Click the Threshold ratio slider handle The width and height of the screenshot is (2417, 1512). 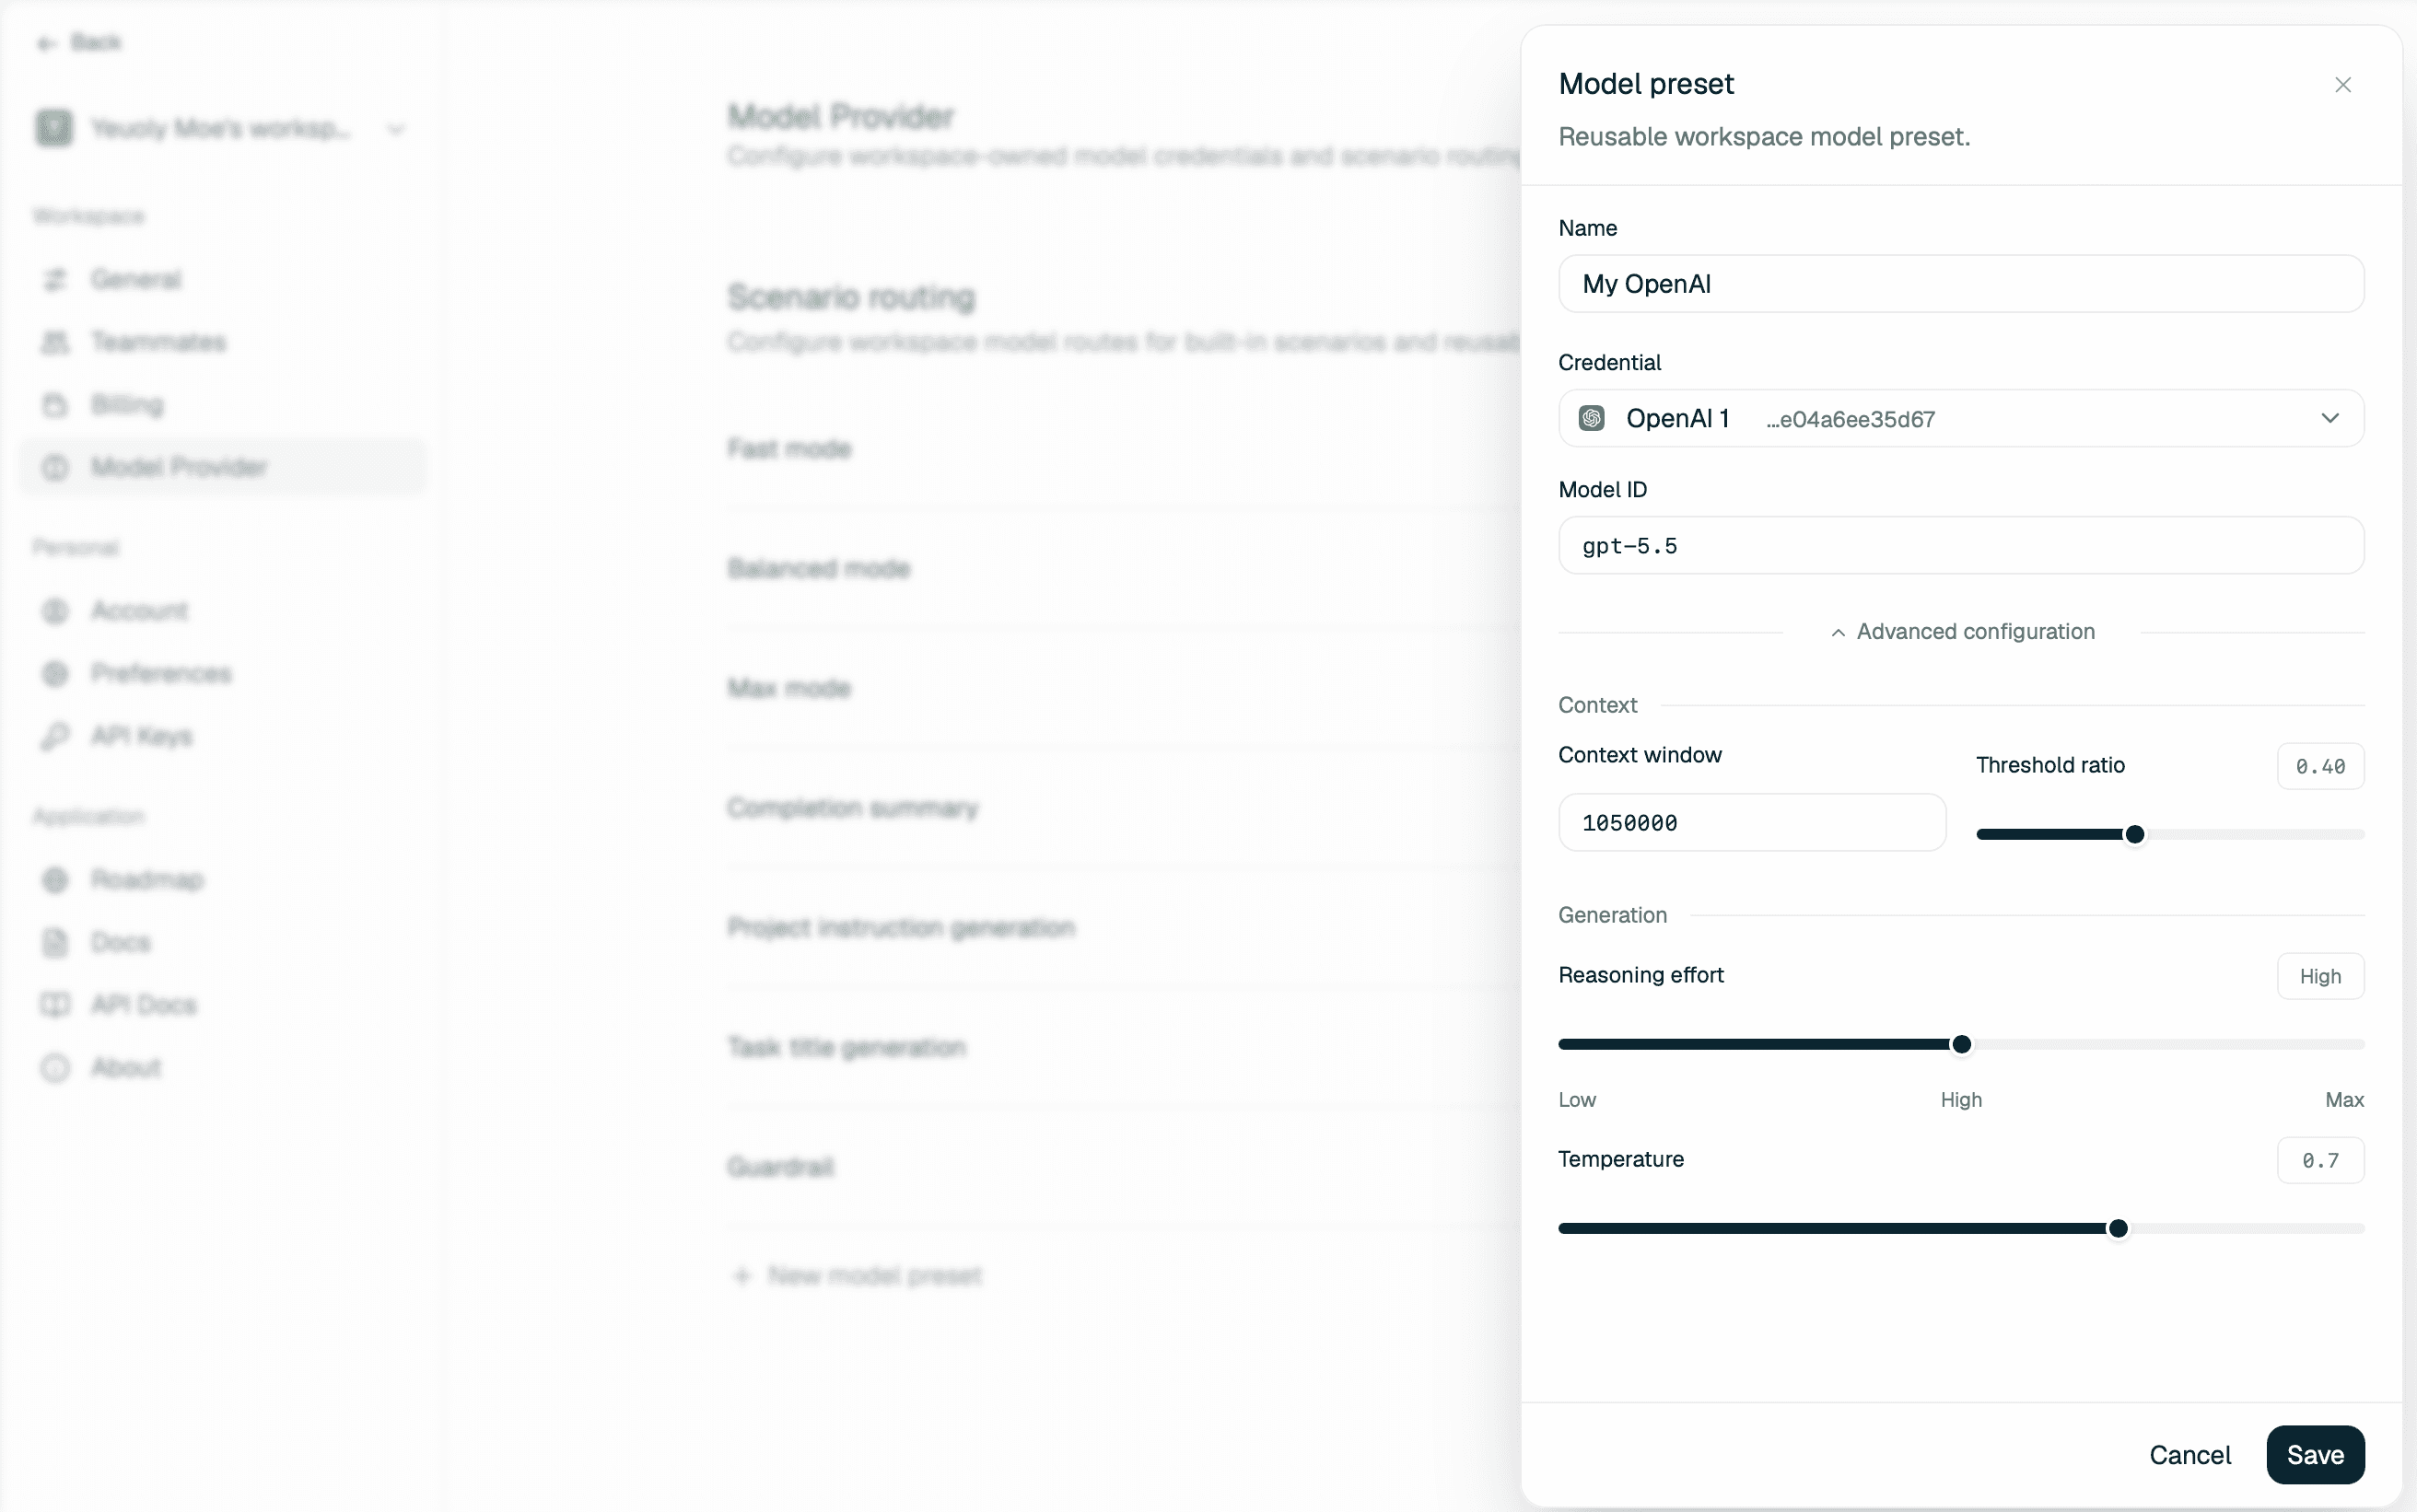tap(2134, 835)
